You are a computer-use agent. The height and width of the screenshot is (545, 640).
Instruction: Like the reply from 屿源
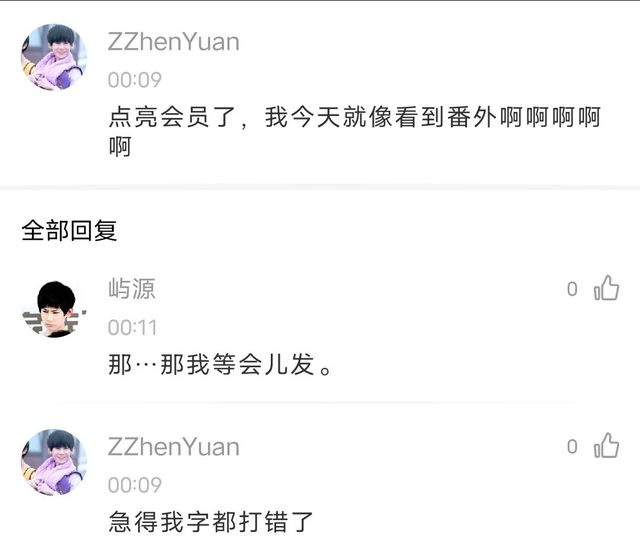(607, 288)
